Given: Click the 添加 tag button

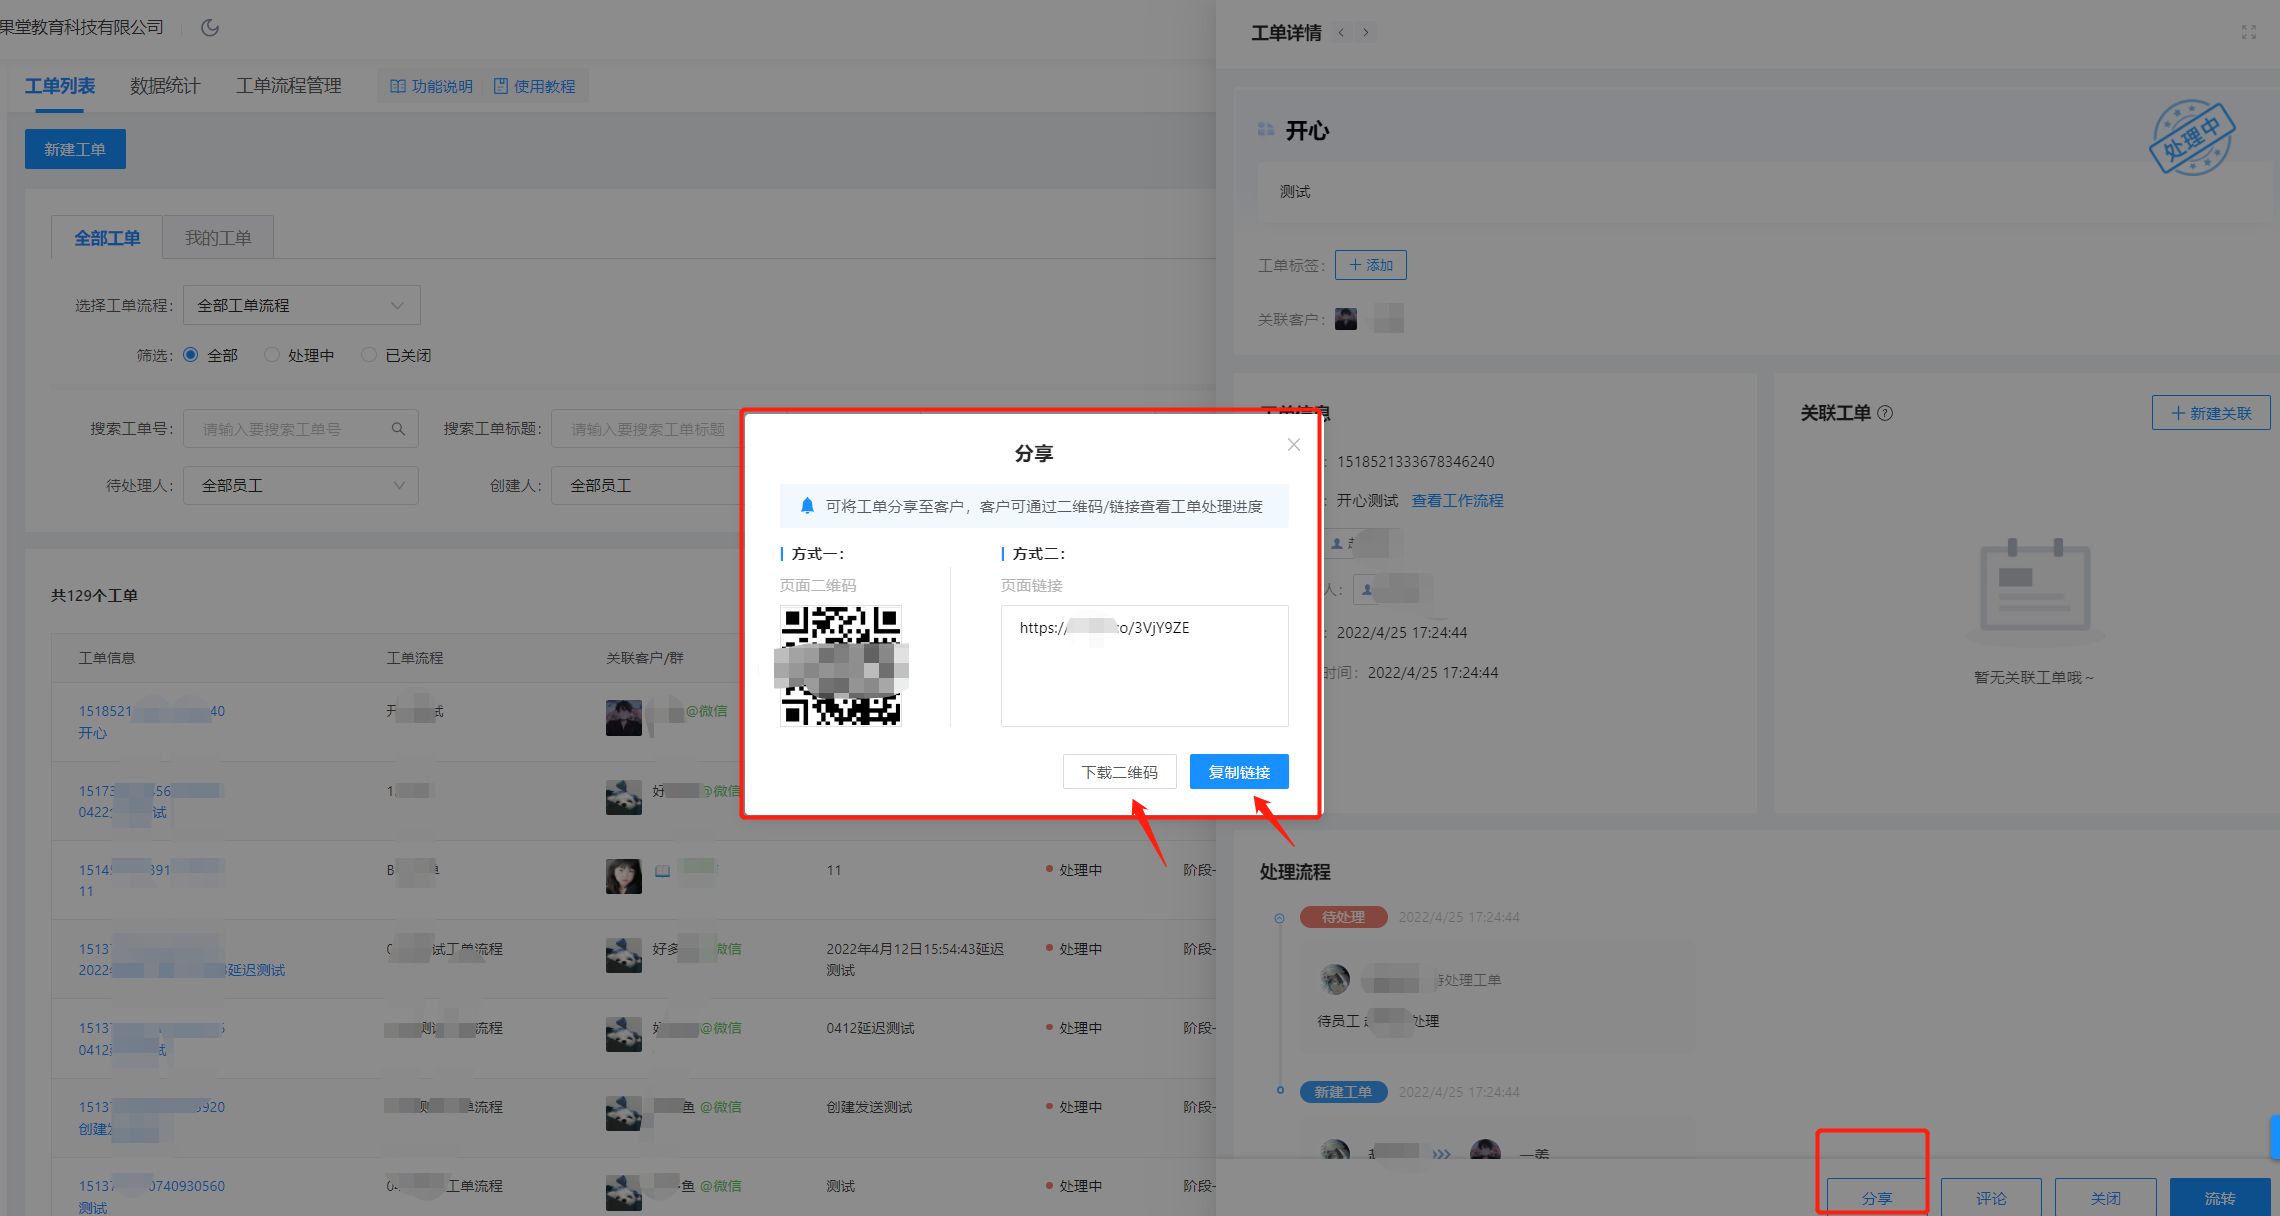Looking at the screenshot, I should pyautogui.click(x=1370, y=265).
